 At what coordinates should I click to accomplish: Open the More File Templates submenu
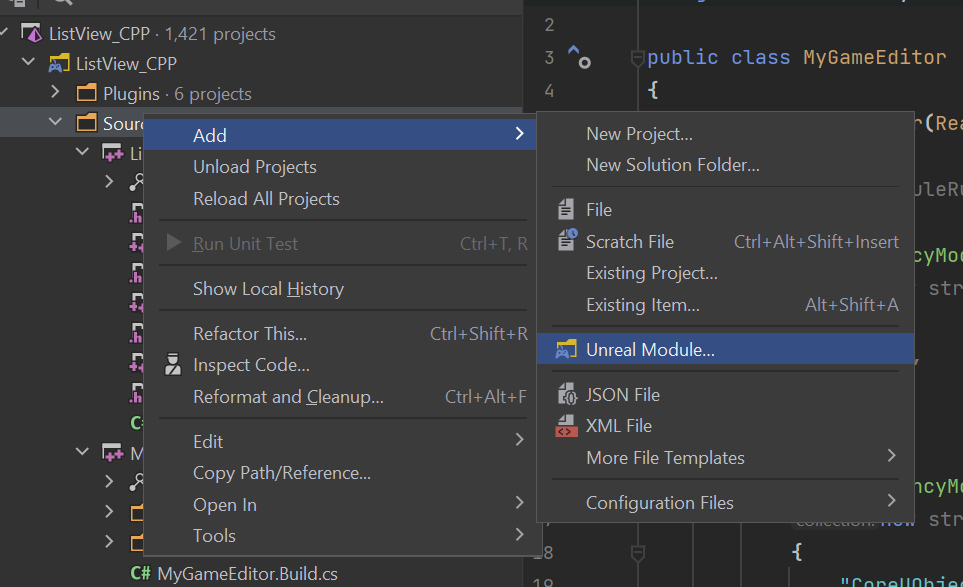[667, 457]
